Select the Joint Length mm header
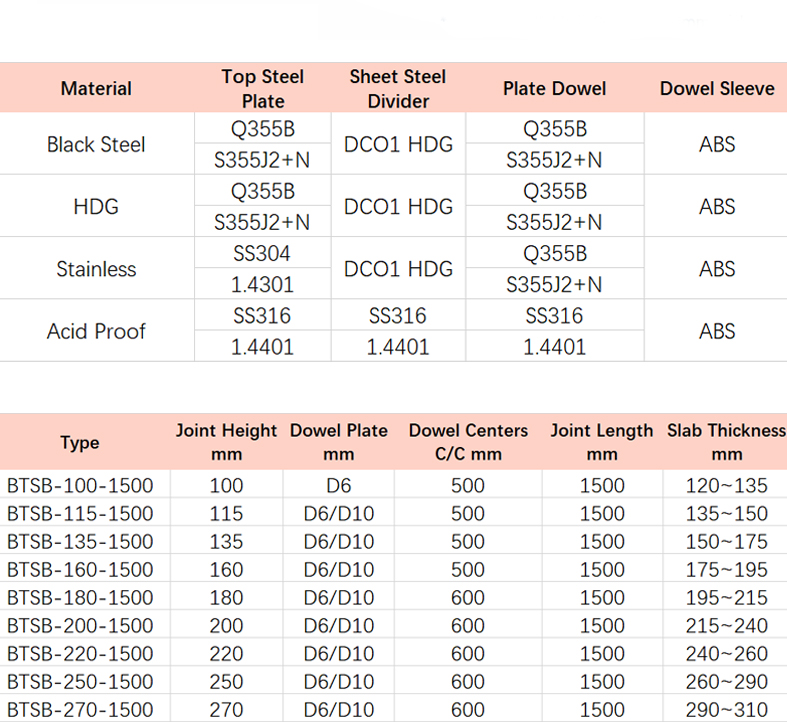 tap(602, 442)
